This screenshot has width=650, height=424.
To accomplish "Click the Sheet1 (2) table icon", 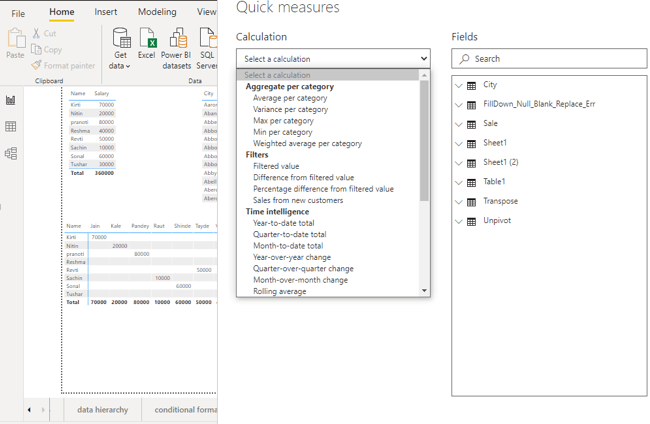I will point(471,163).
